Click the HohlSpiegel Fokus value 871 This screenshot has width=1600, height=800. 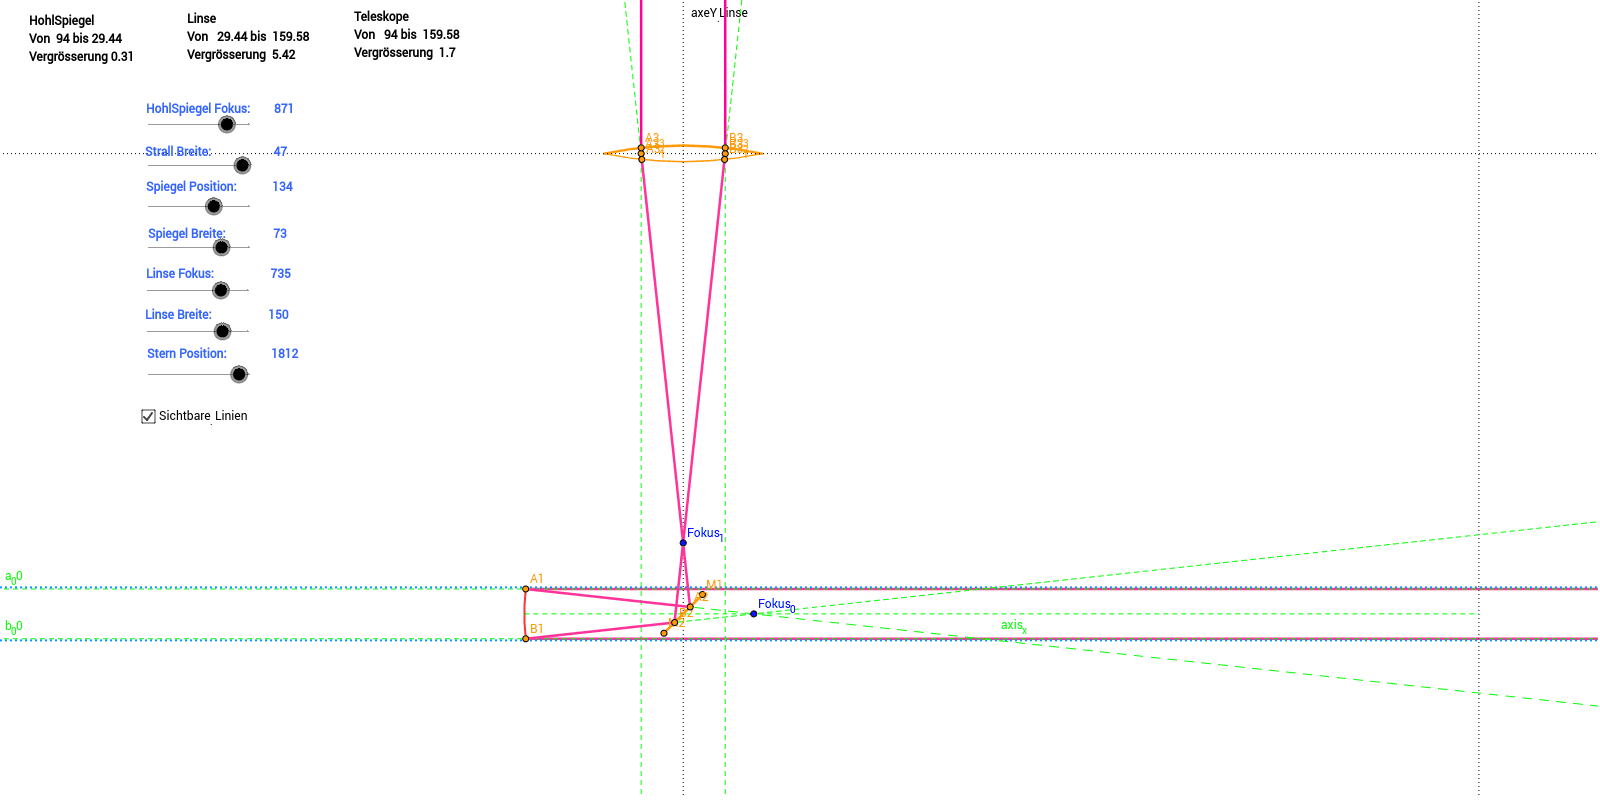[284, 109]
